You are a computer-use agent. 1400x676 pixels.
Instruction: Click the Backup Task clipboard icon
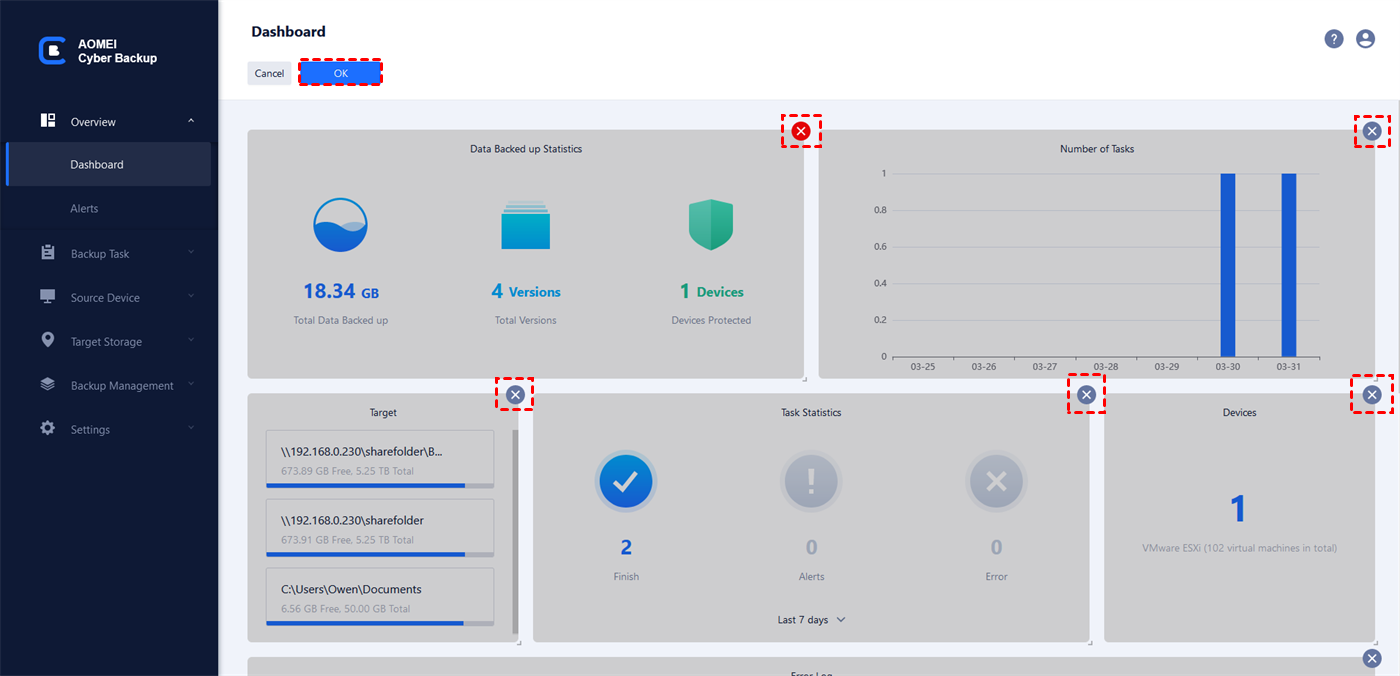48,253
